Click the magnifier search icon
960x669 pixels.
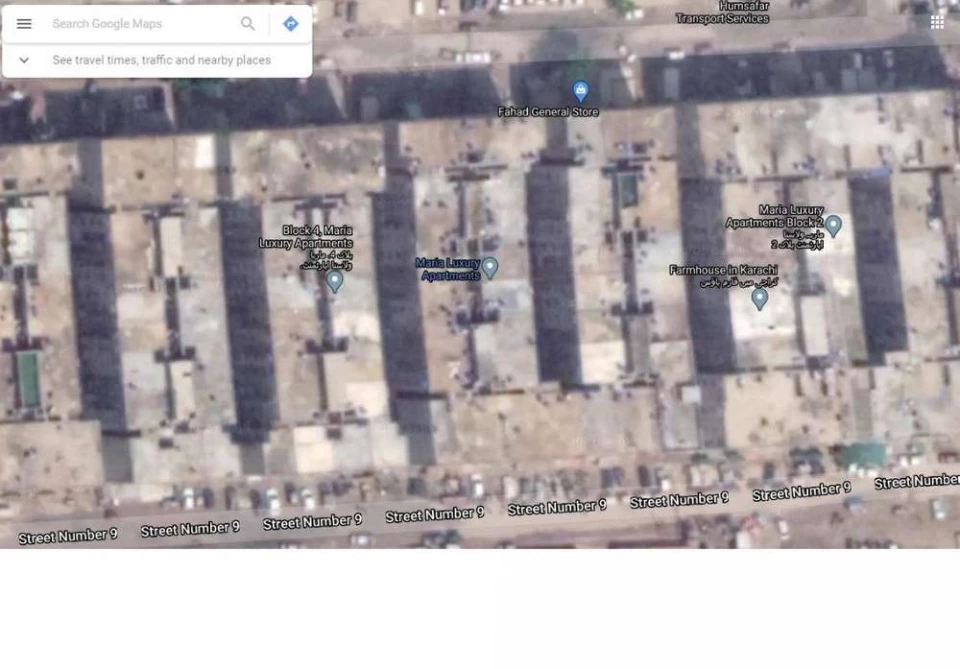click(248, 24)
